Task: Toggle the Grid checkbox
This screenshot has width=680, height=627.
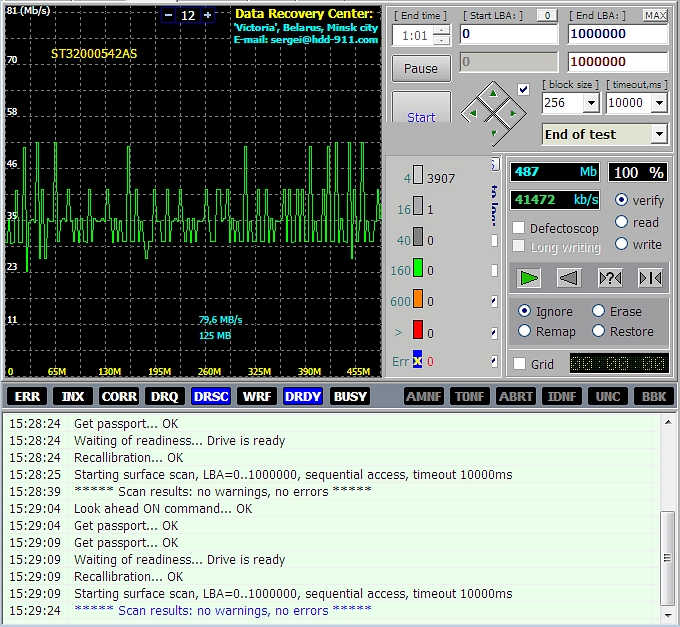Action: pyautogui.click(x=518, y=364)
